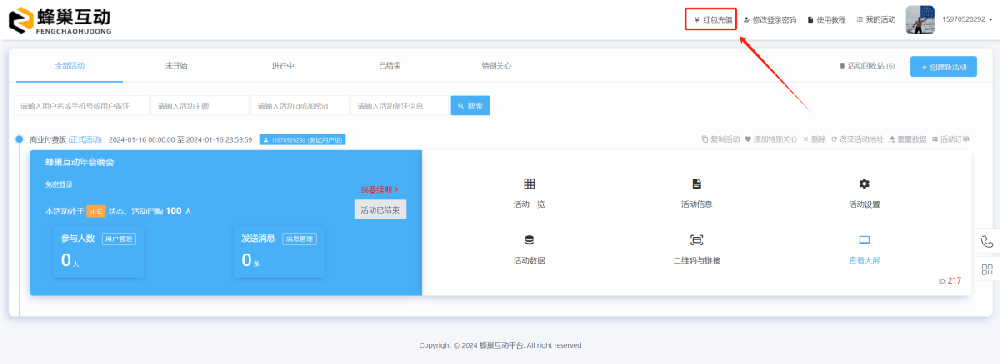Focus the third activity search field

[300, 105]
